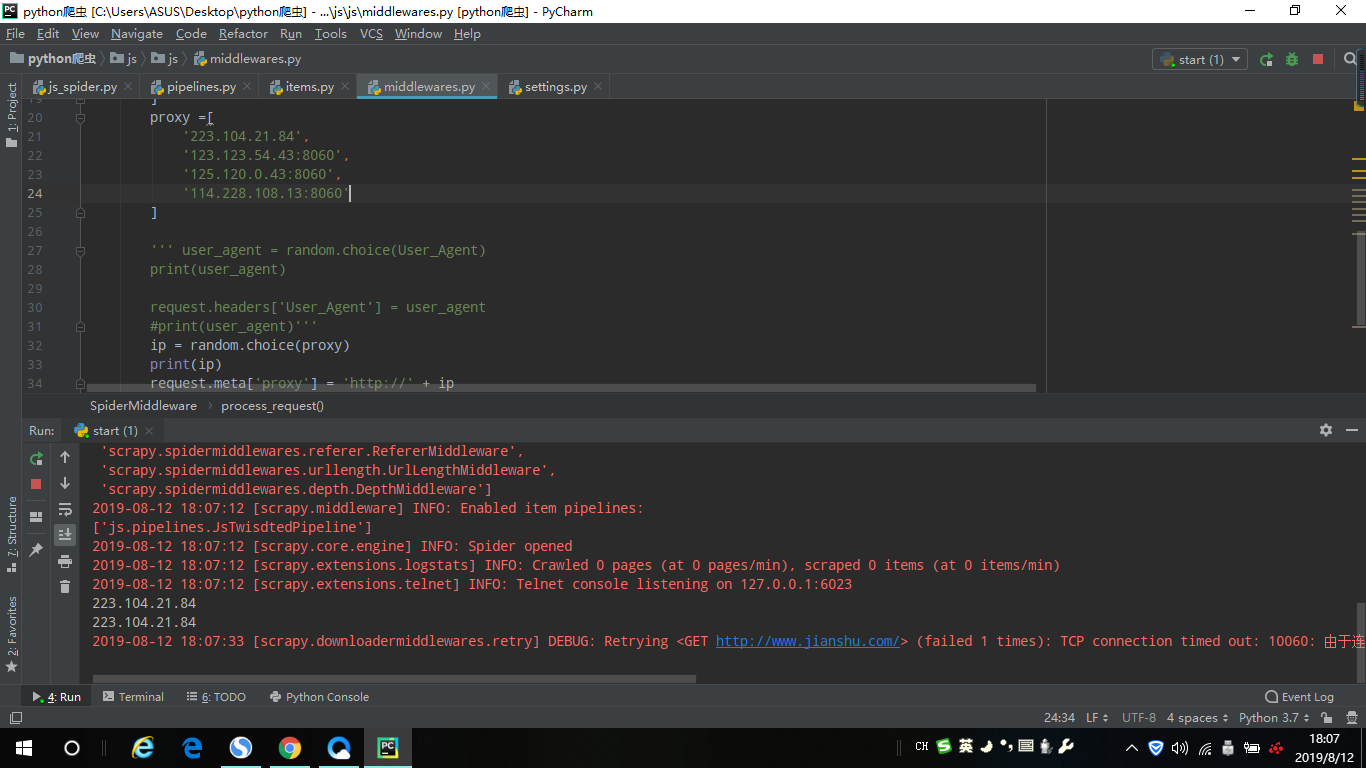Open the volume control in system tray

coord(1180,747)
